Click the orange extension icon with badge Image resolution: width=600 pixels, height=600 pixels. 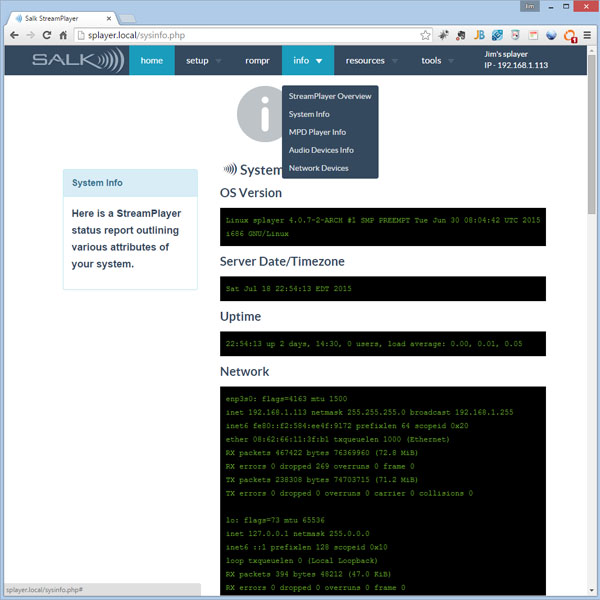click(x=569, y=35)
